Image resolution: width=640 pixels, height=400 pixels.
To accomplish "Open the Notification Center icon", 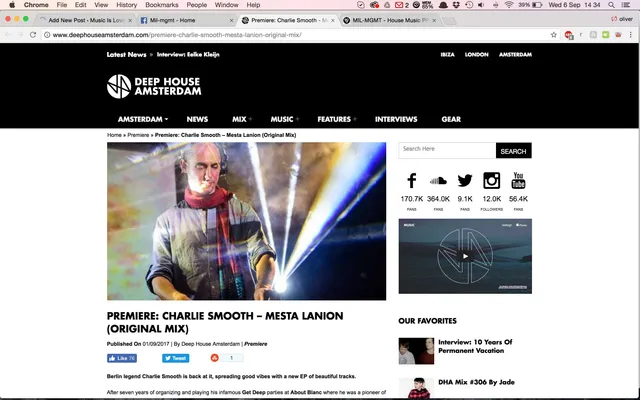I will pos(626,5).
